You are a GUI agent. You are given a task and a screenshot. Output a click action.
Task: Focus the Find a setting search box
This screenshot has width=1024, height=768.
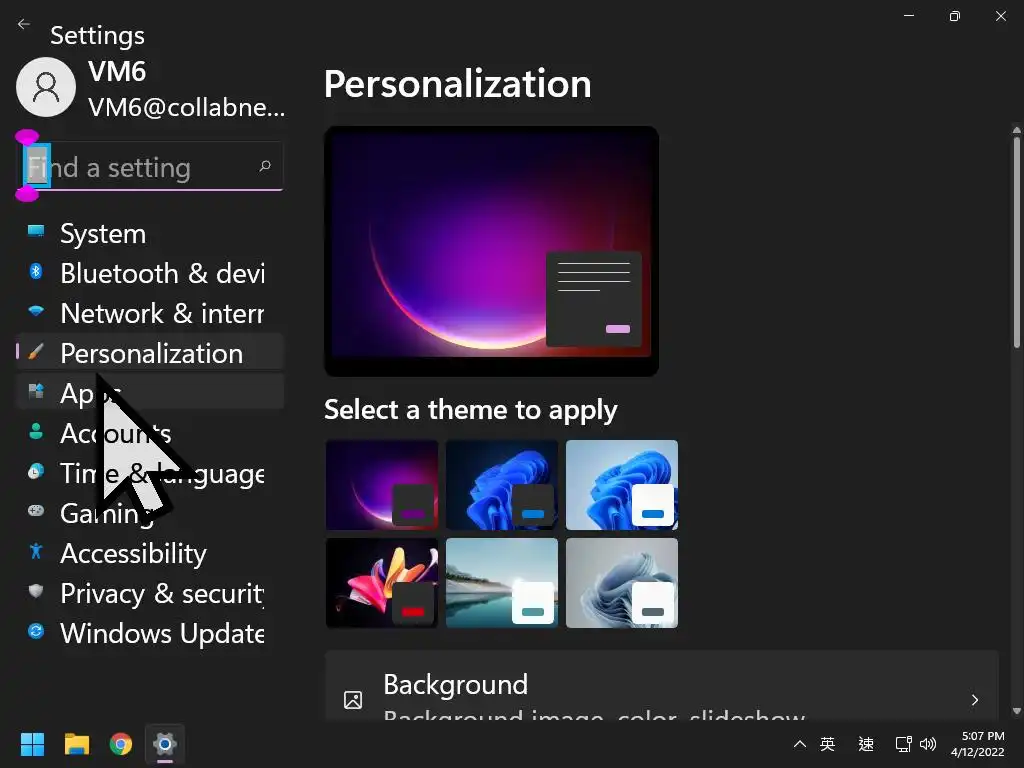tap(150, 167)
